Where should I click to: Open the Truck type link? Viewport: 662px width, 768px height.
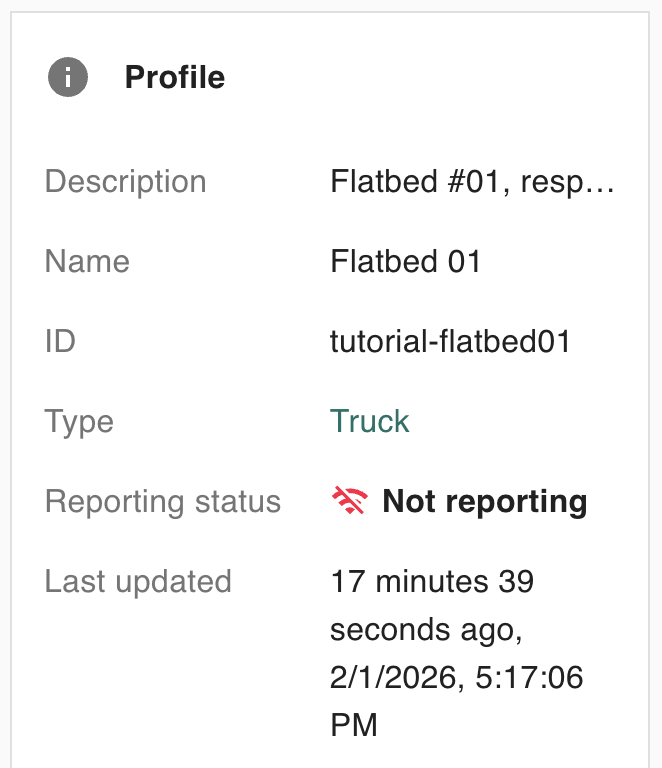[x=369, y=421]
